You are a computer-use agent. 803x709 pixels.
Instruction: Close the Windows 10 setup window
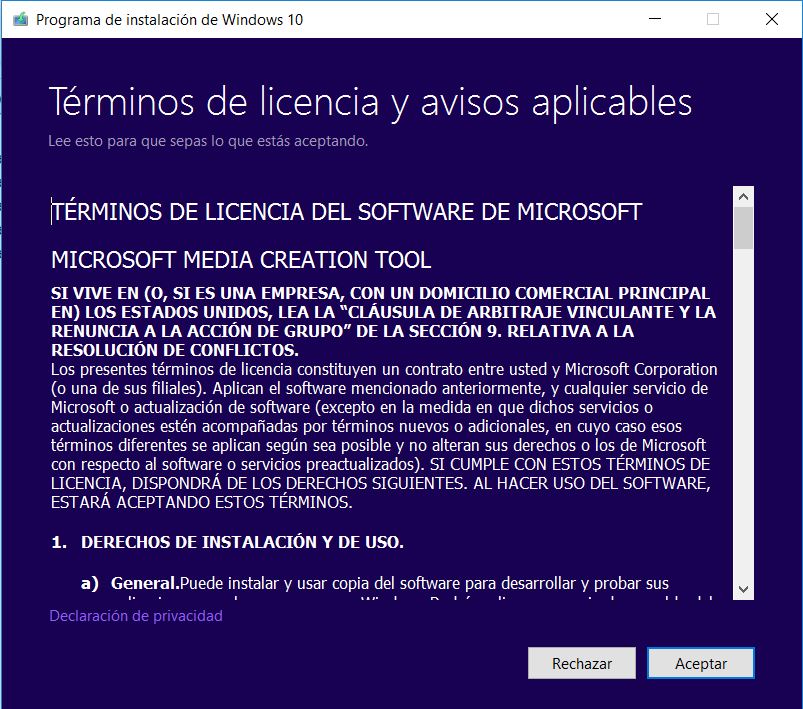pos(771,19)
